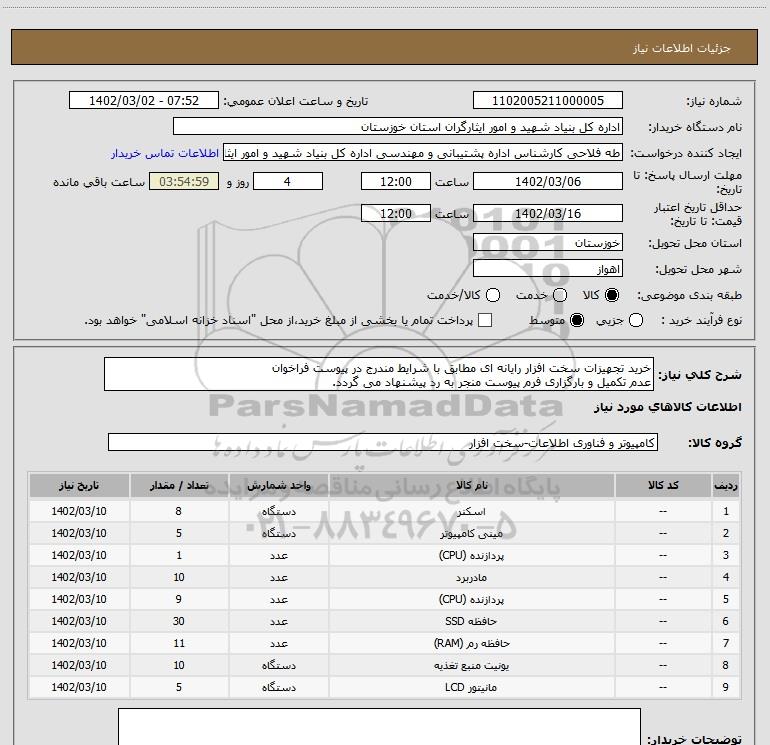
Task: Click the تعداد / مقدار column header
Action: point(179,485)
